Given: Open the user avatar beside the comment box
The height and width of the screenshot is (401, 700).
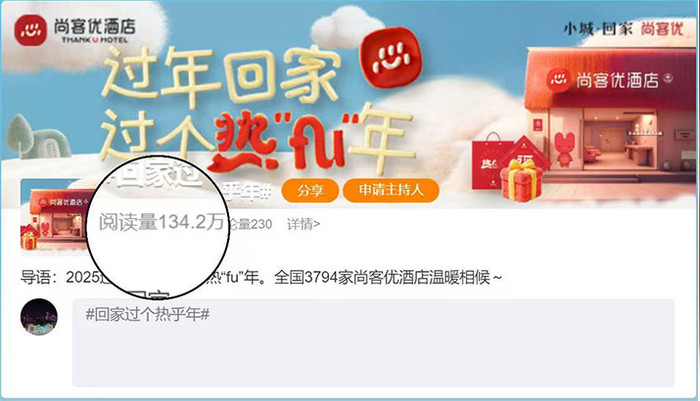Looking at the screenshot, I should tap(39, 317).
